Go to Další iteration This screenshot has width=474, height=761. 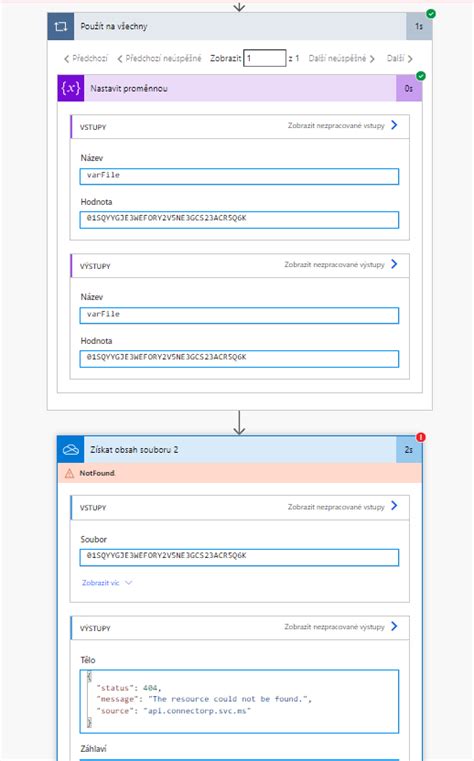point(400,58)
